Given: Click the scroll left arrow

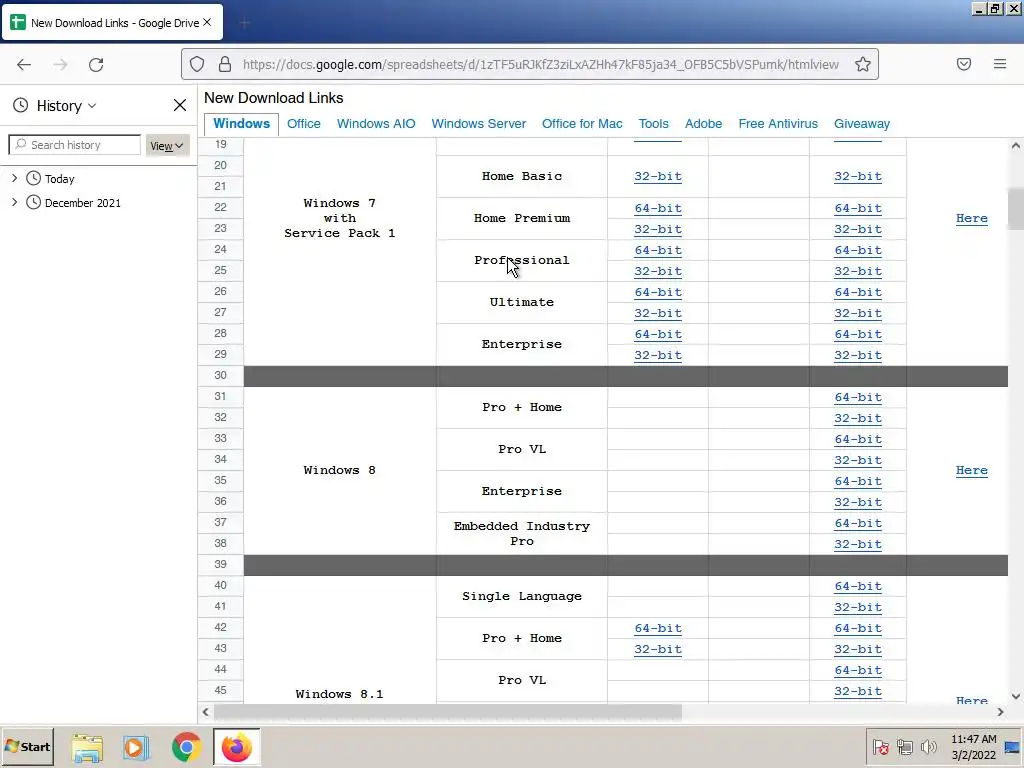Looking at the screenshot, I should coord(206,712).
